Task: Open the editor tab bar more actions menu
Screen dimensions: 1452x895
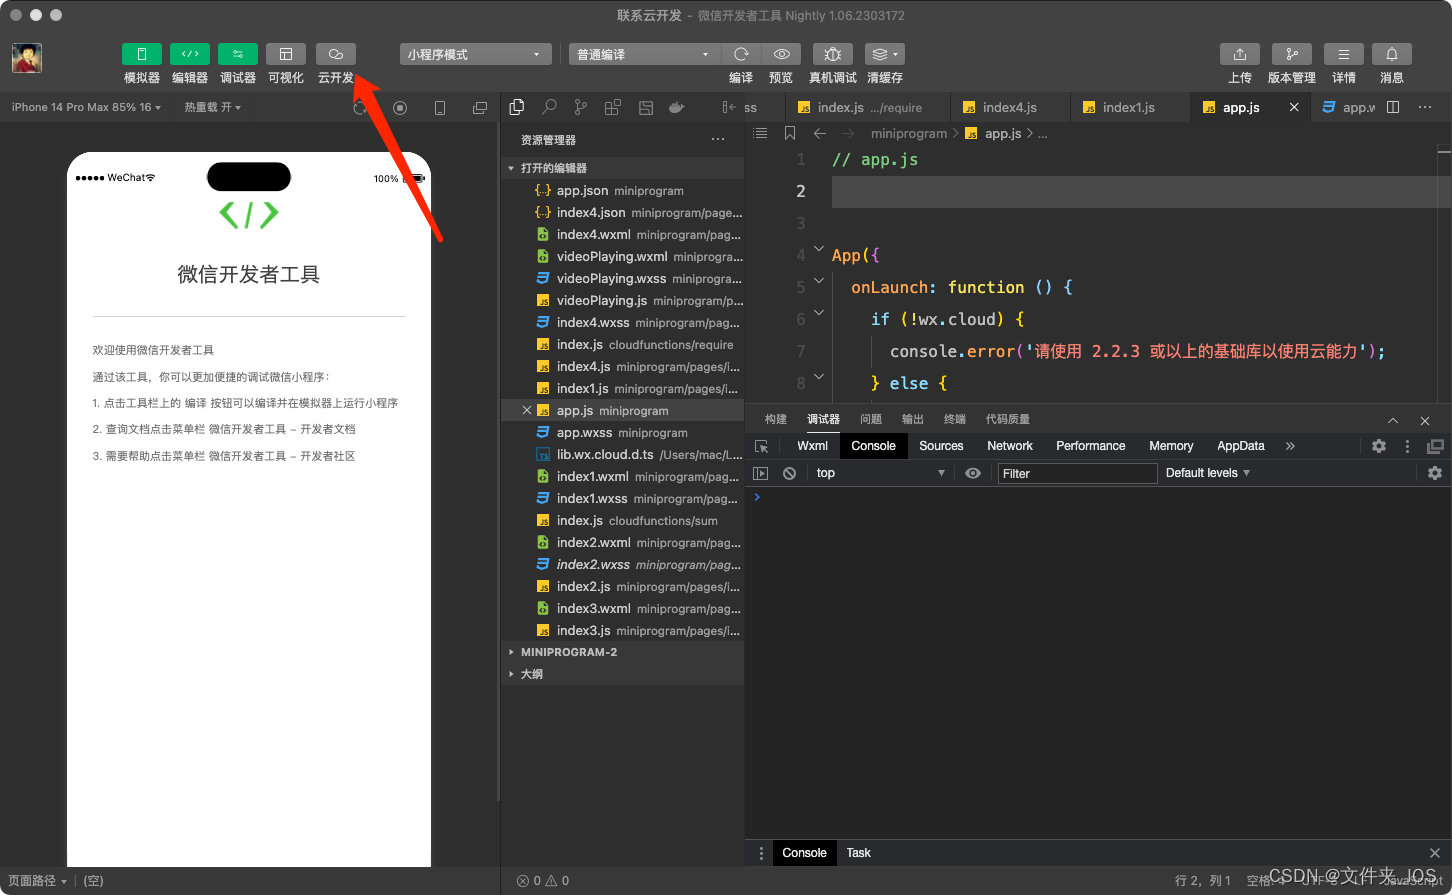Action: (1425, 107)
